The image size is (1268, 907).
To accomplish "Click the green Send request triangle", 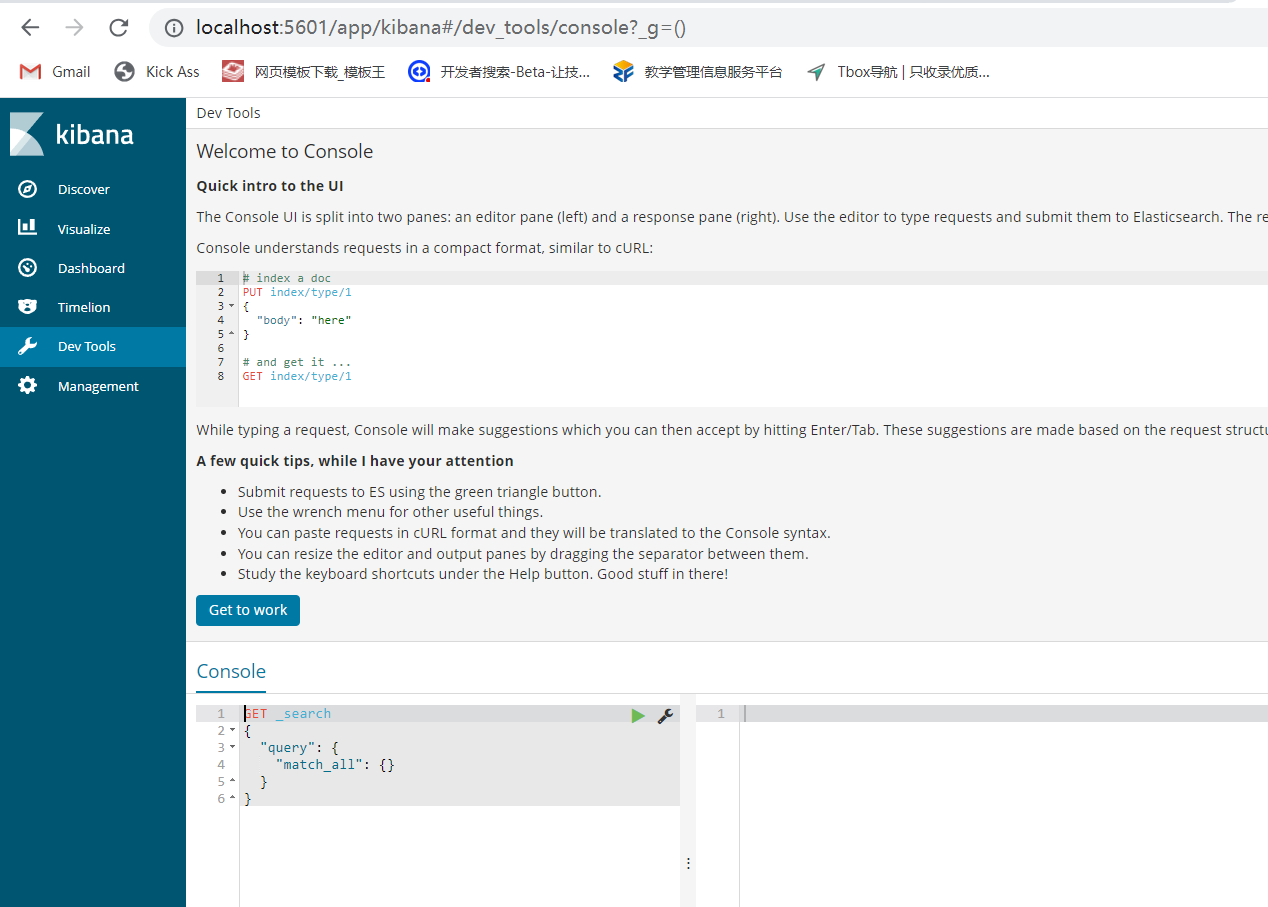I will [638, 715].
